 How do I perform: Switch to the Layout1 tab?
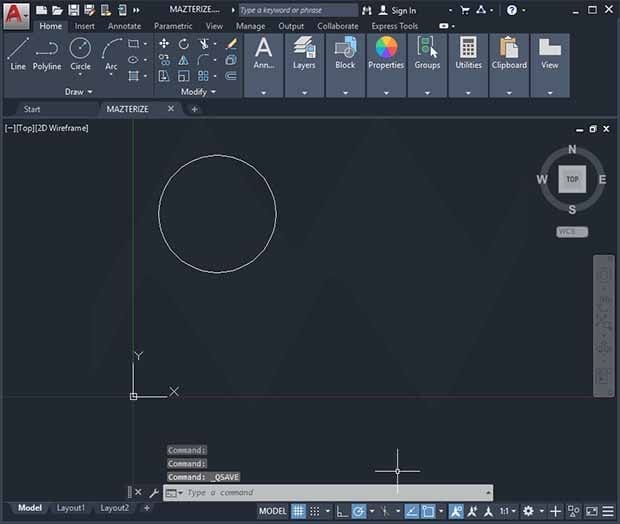click(71, 508)
